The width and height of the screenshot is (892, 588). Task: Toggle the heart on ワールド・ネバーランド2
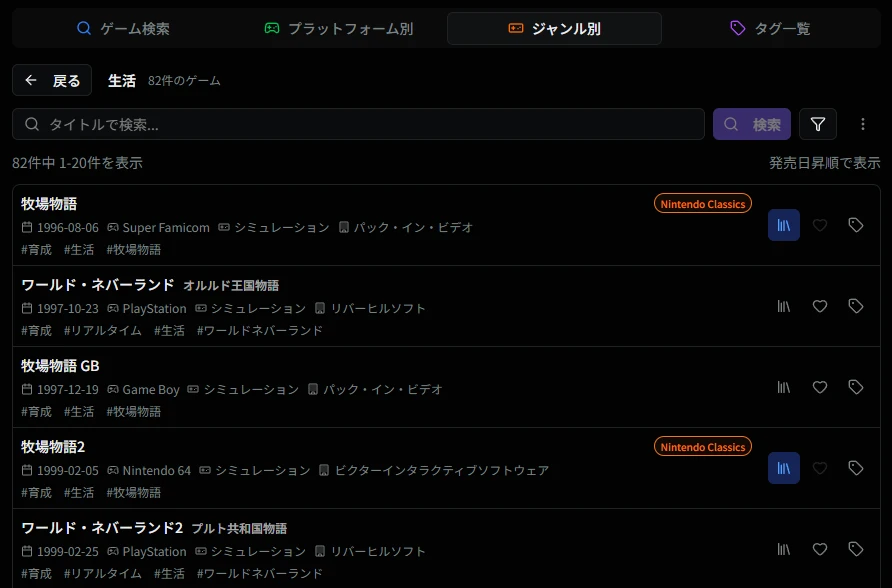820,549
